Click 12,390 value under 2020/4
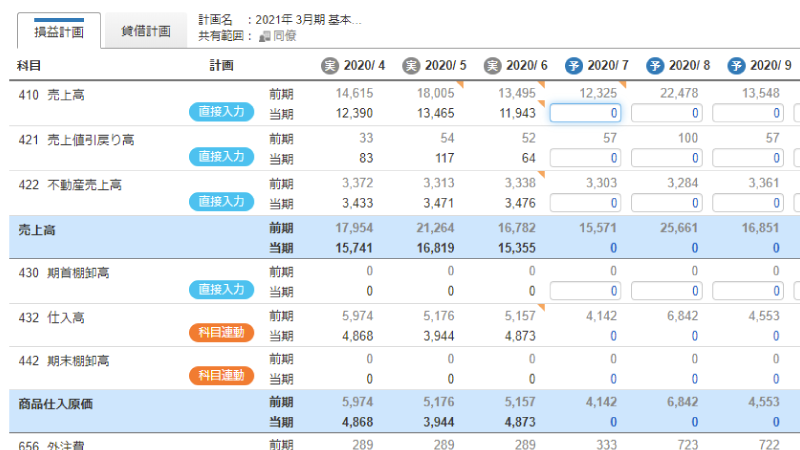Viewport: 800px width, 450px height. [354, 113]
